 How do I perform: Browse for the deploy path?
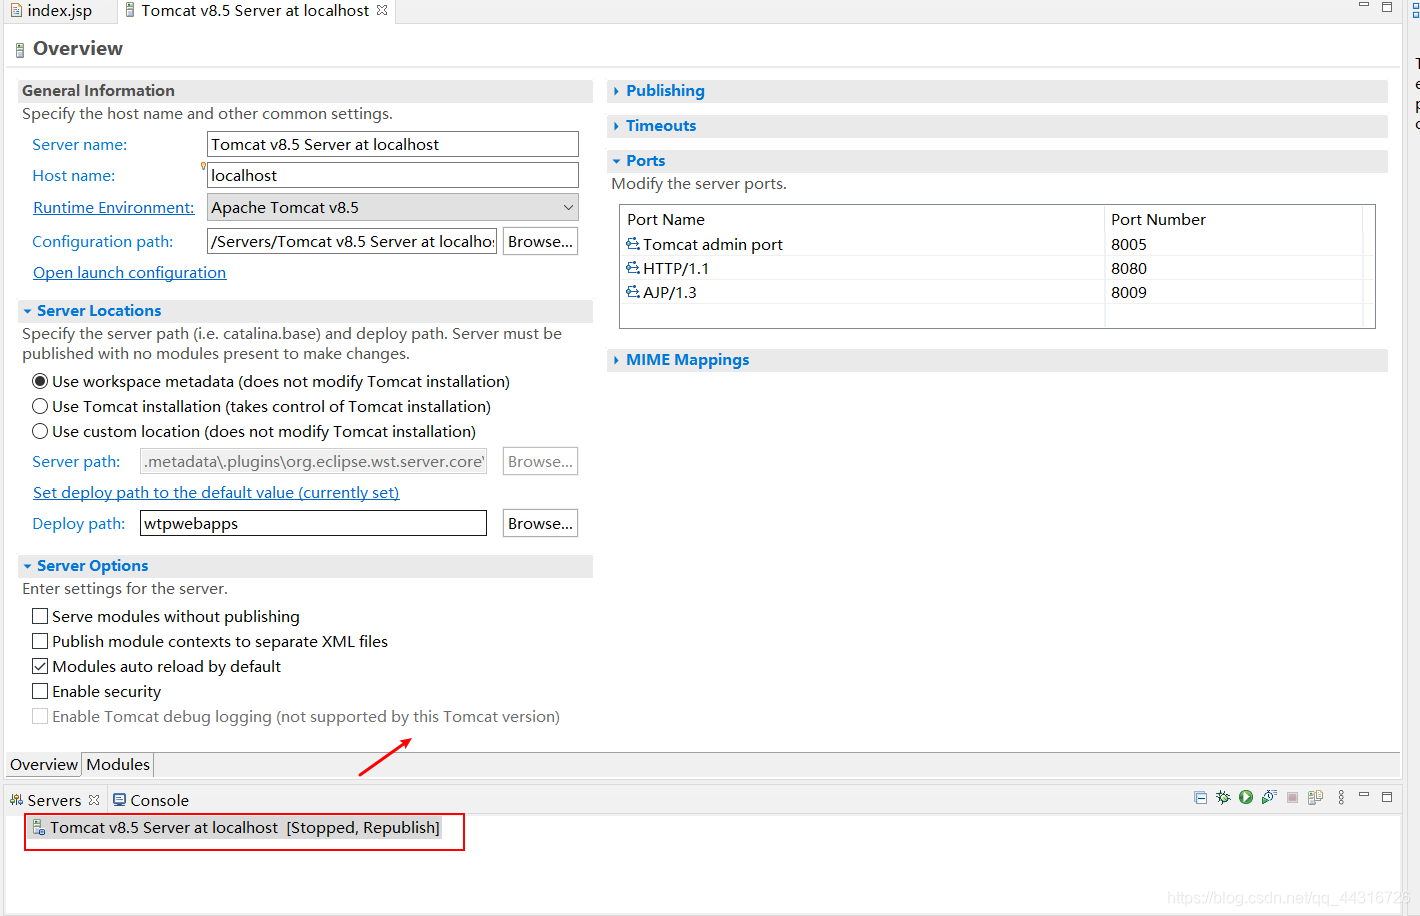point(540,523)
